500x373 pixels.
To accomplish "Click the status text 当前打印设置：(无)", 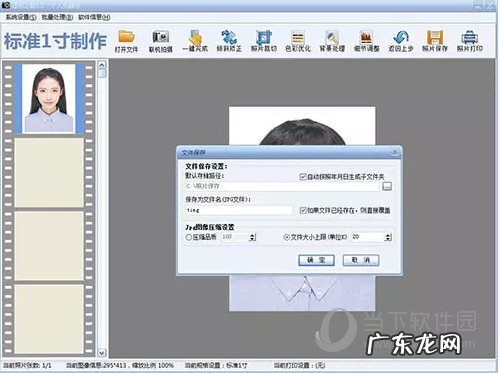I will 299,365.
